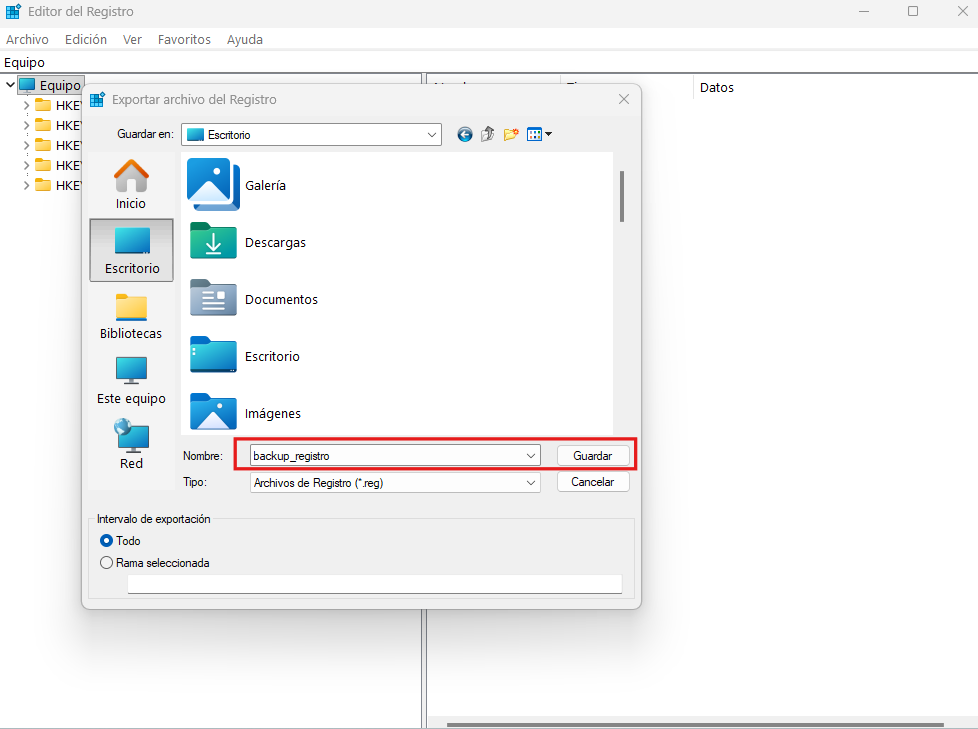This screenshot has width=978, height=729.
Task: Navigate back using the blue back arrow
Action: point(464,133)
